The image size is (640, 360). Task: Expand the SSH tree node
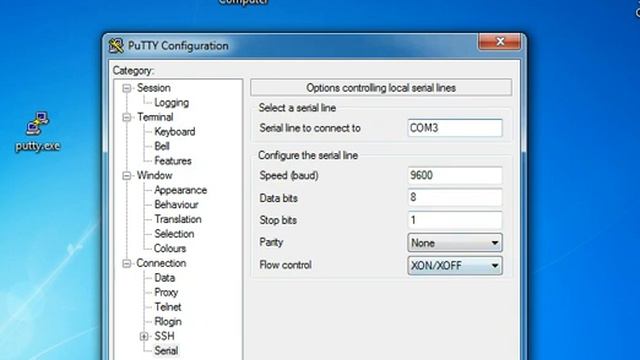(x=144, y=336)
